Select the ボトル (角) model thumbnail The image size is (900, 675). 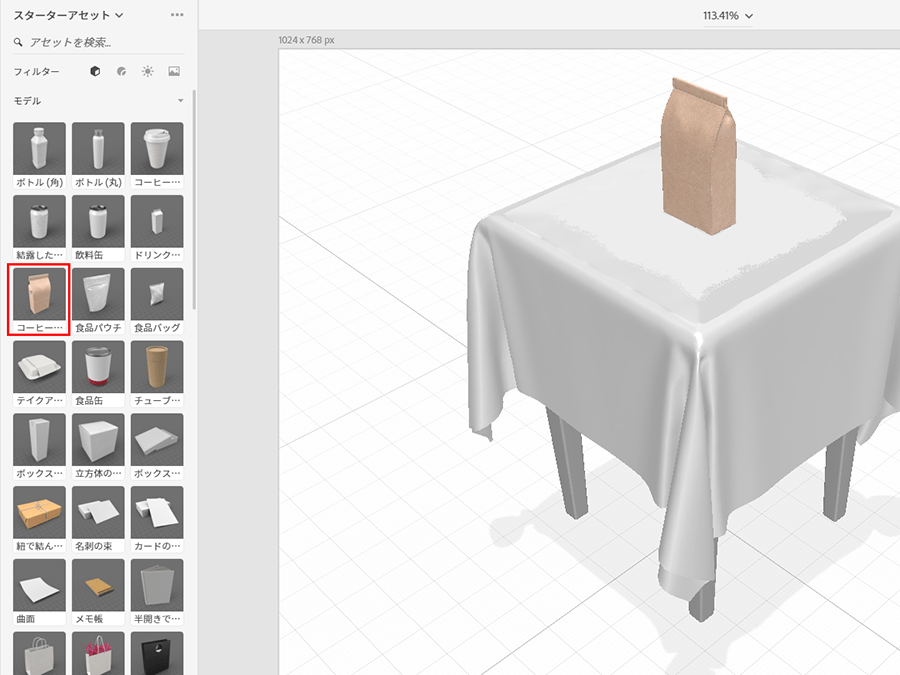coord(40,149)
